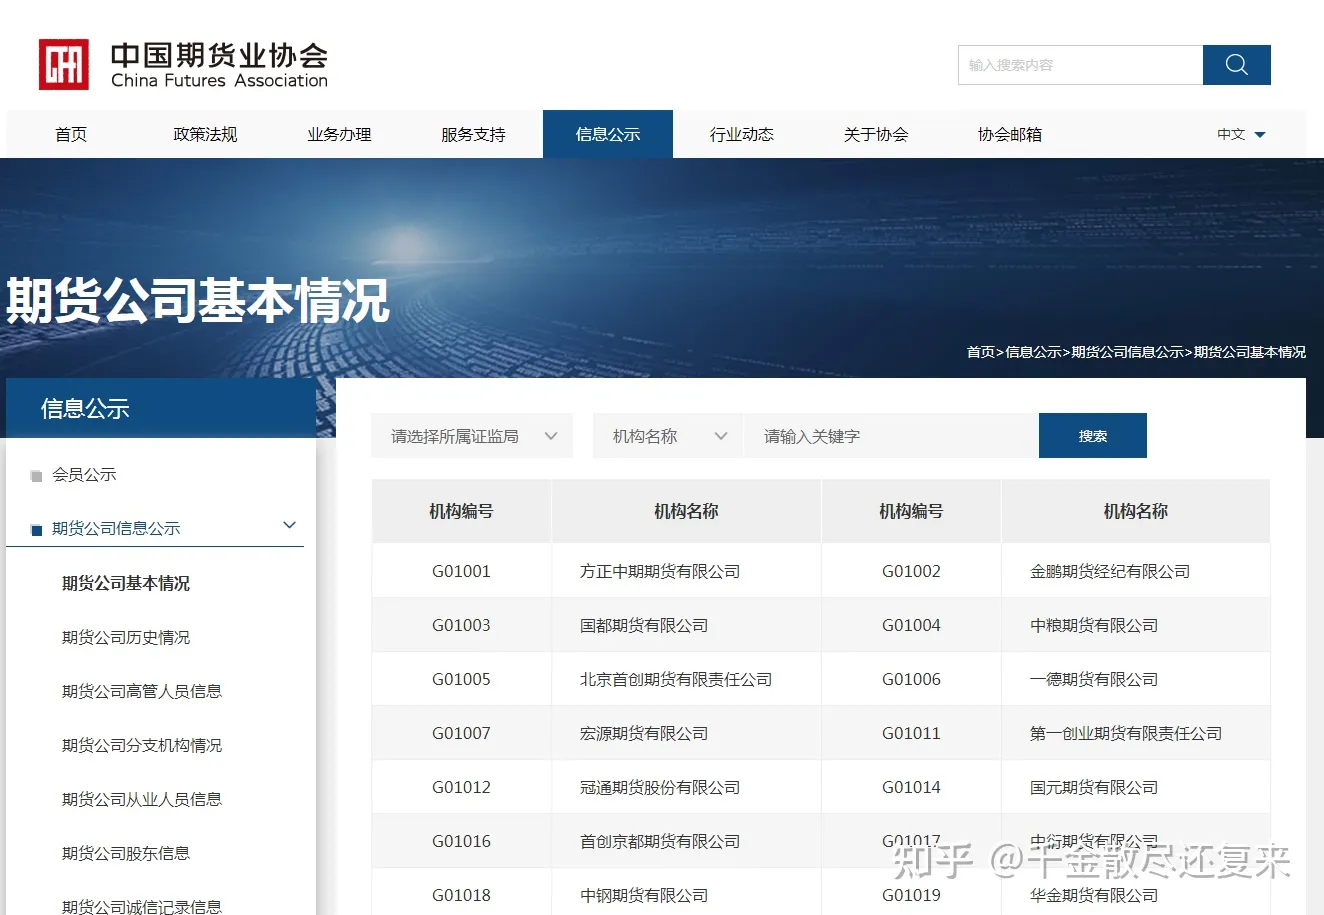This screenshot has width=1324, height=915.
Task: Open the 机构名称 filter dropdown
Action: (x=668, y=436)
